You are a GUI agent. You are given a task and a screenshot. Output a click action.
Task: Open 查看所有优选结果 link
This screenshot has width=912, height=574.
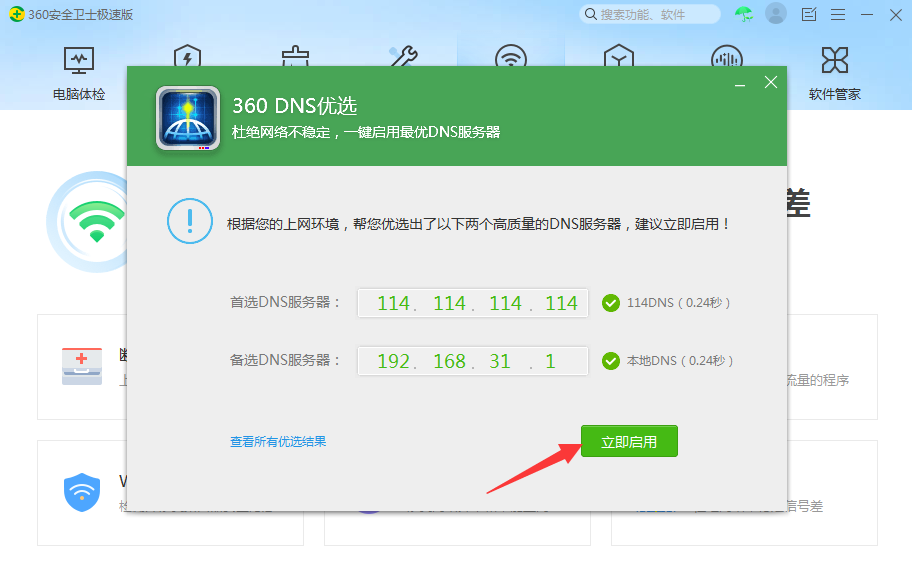278,442
